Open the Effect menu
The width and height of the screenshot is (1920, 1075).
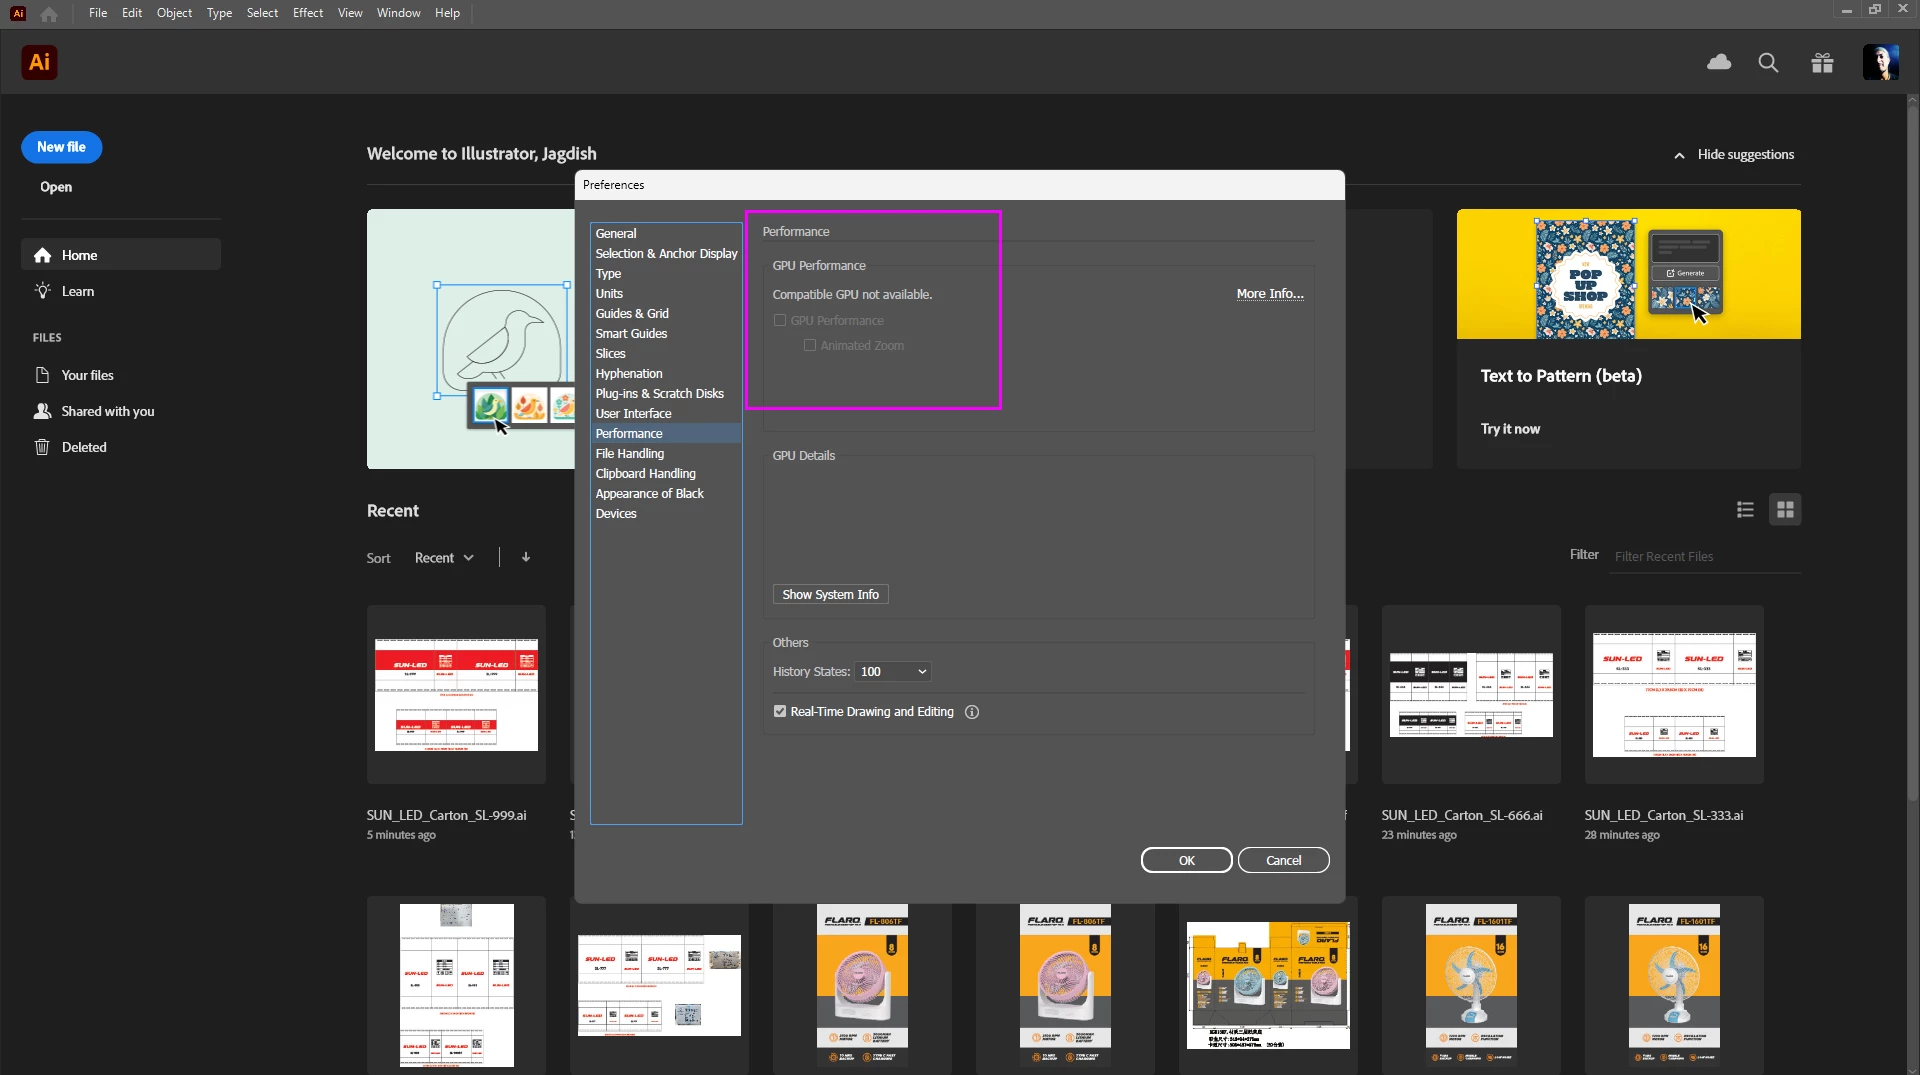point(308,13)
